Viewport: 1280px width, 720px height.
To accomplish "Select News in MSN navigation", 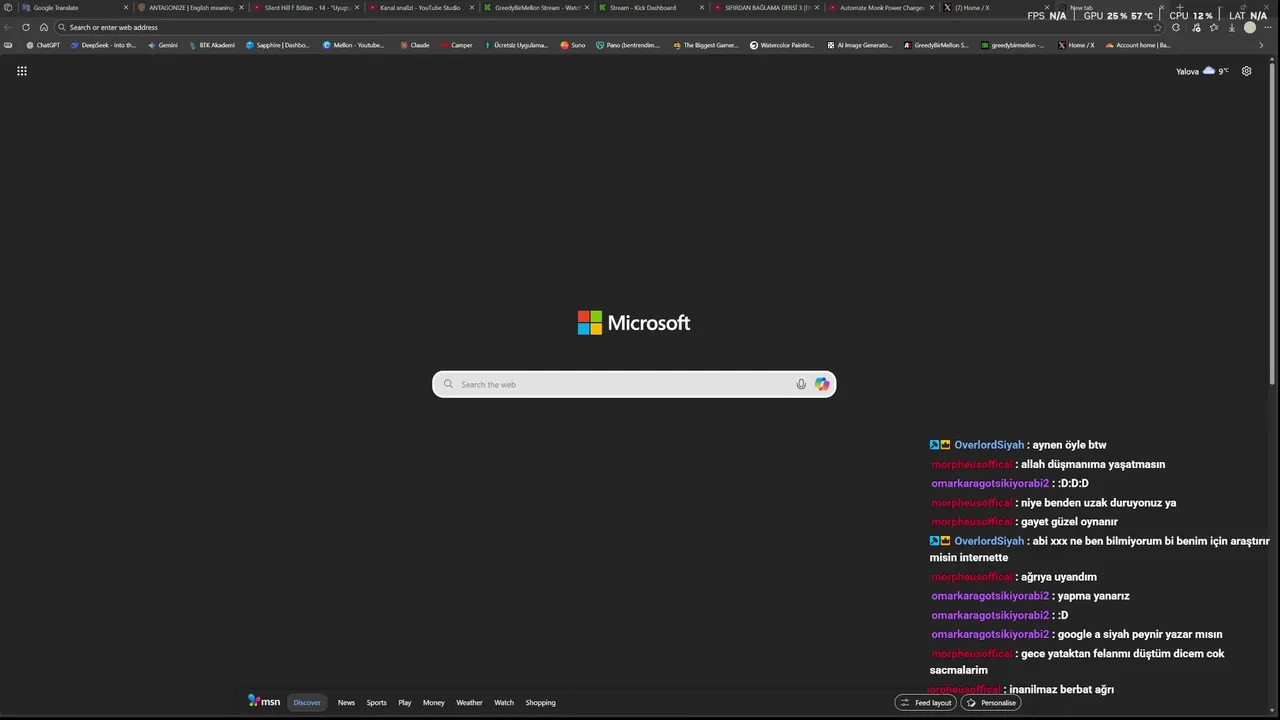I will 346,702.
